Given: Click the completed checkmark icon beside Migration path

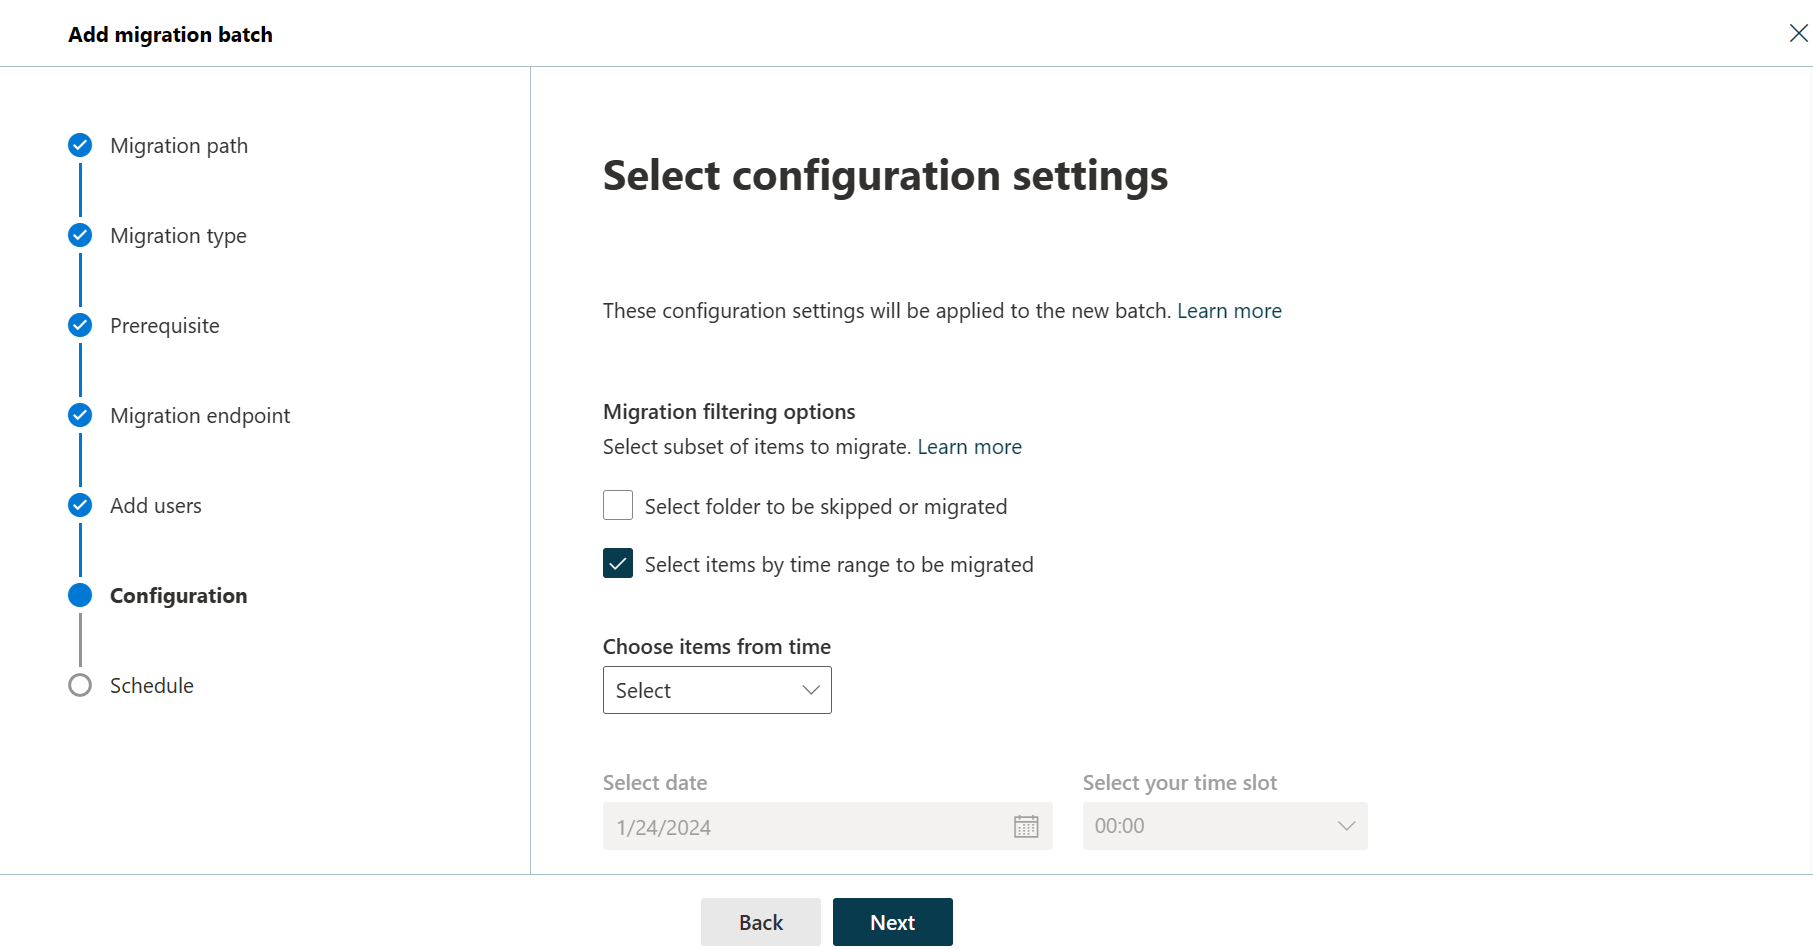Looking at the screenshot, I should 80,145.
